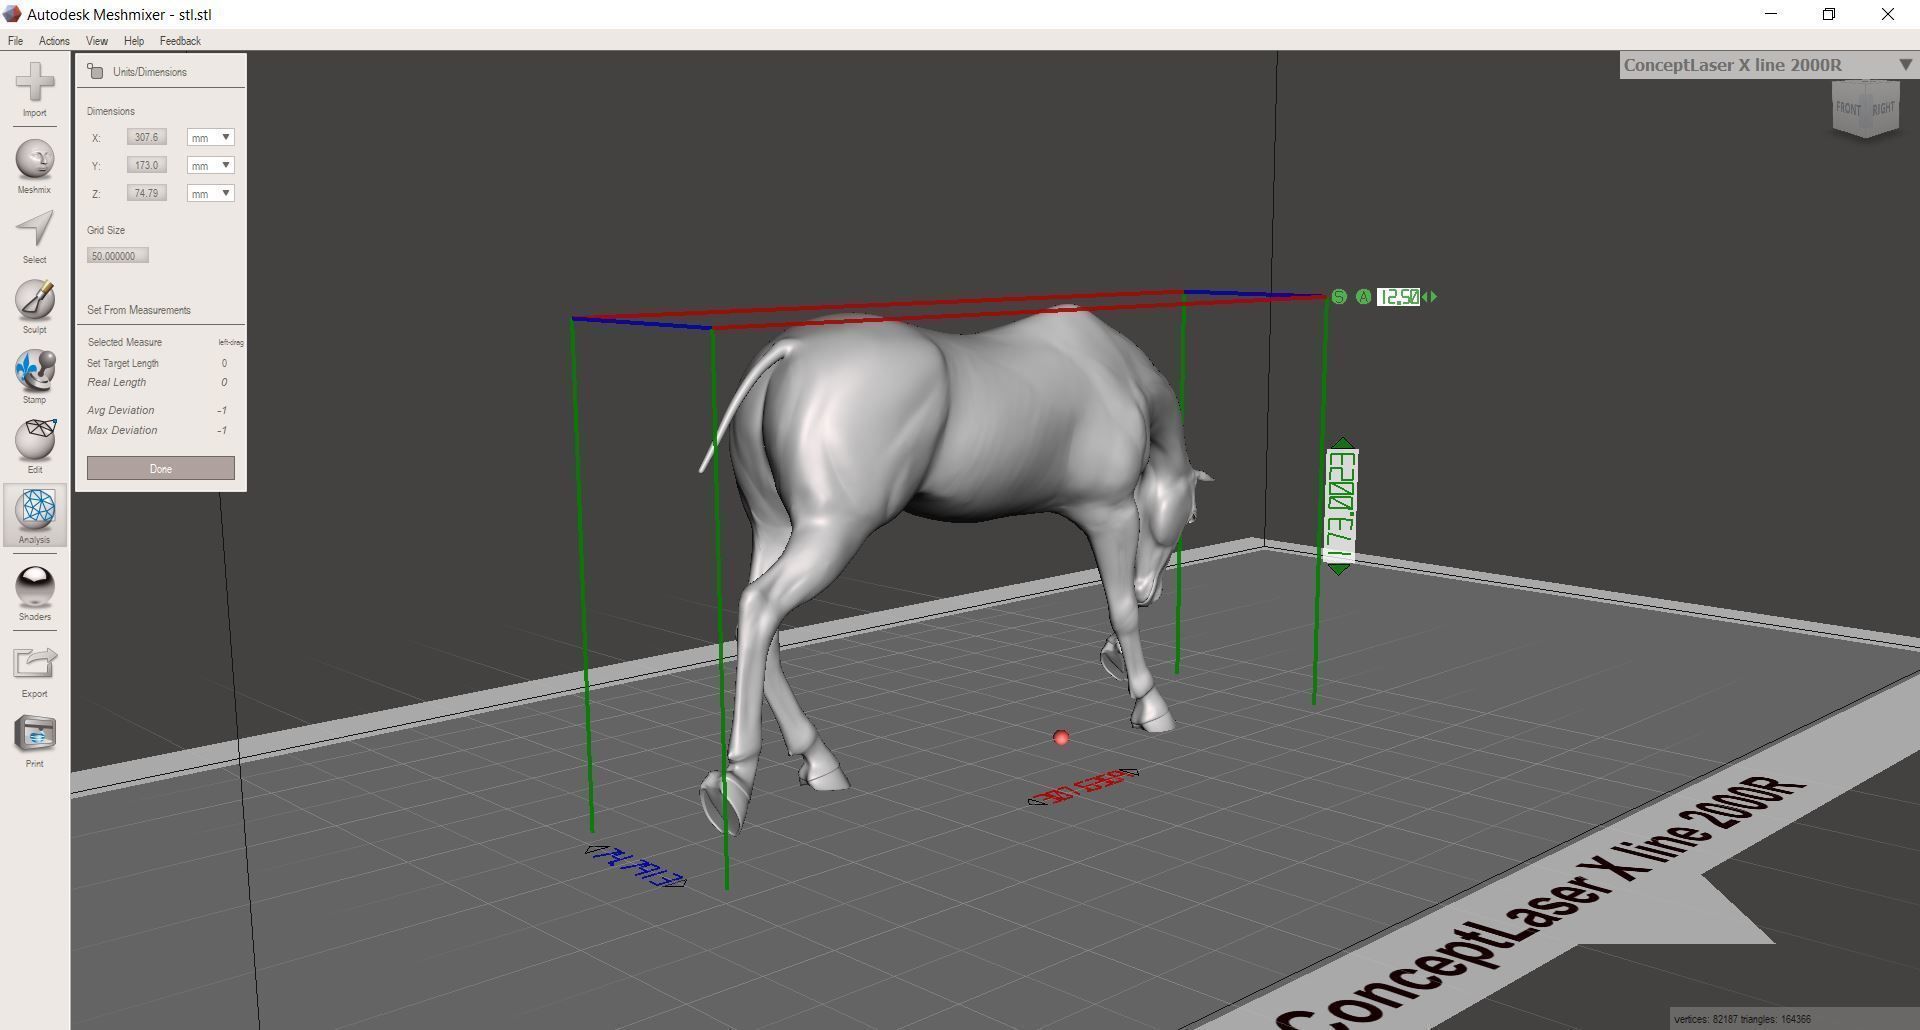The image size is (1920, 1030).
Task: Restore down the Meshmixer window
Action: [x=1829, y=14]
